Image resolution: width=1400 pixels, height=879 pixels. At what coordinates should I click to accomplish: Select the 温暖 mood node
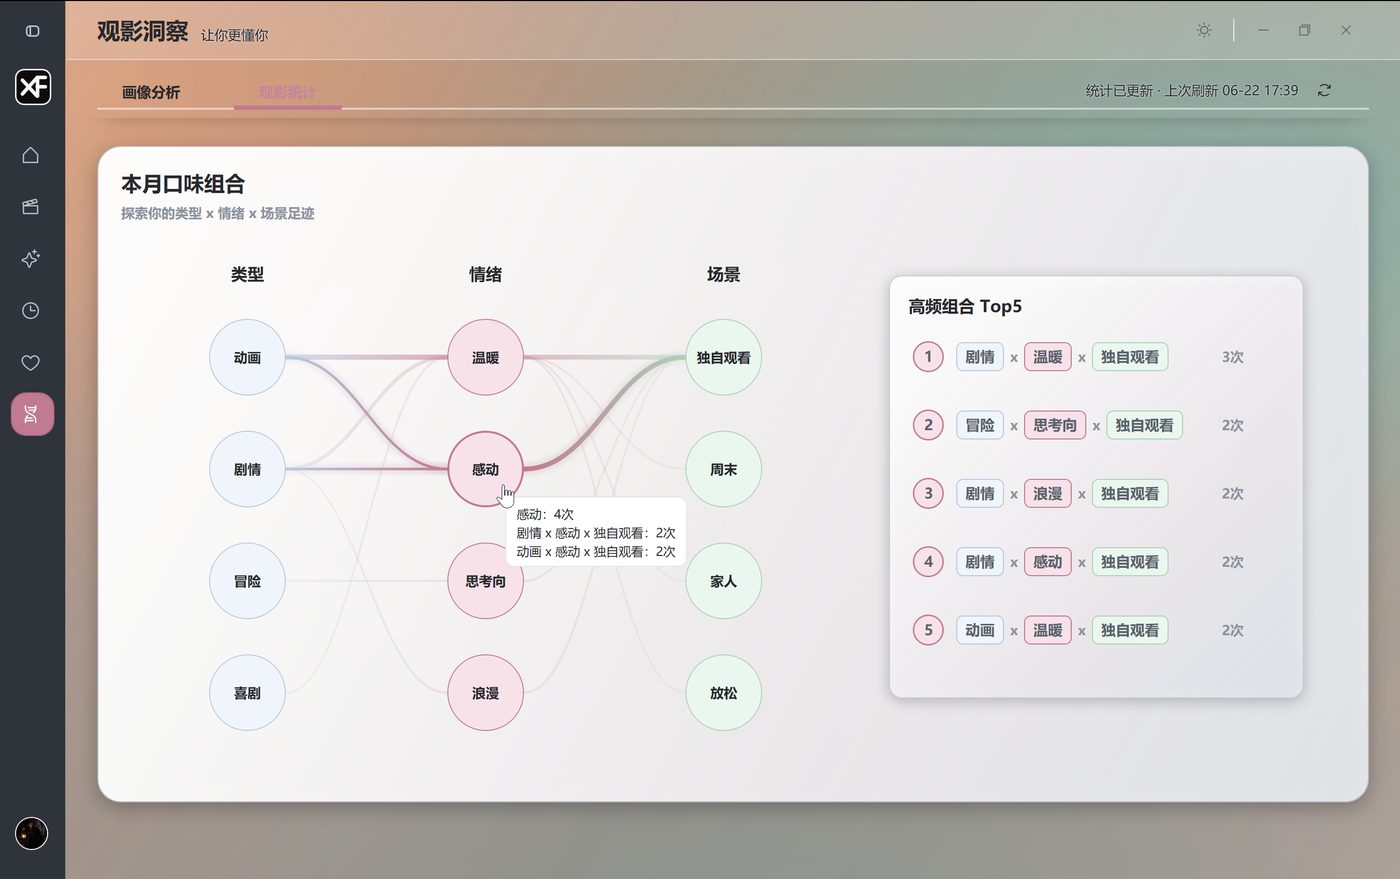[x=485, y=357]
